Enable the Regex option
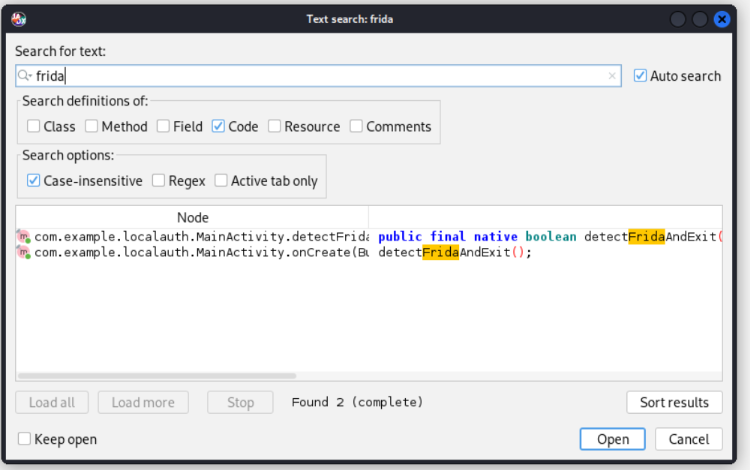The image size is (750, 470). coord(160,181)
